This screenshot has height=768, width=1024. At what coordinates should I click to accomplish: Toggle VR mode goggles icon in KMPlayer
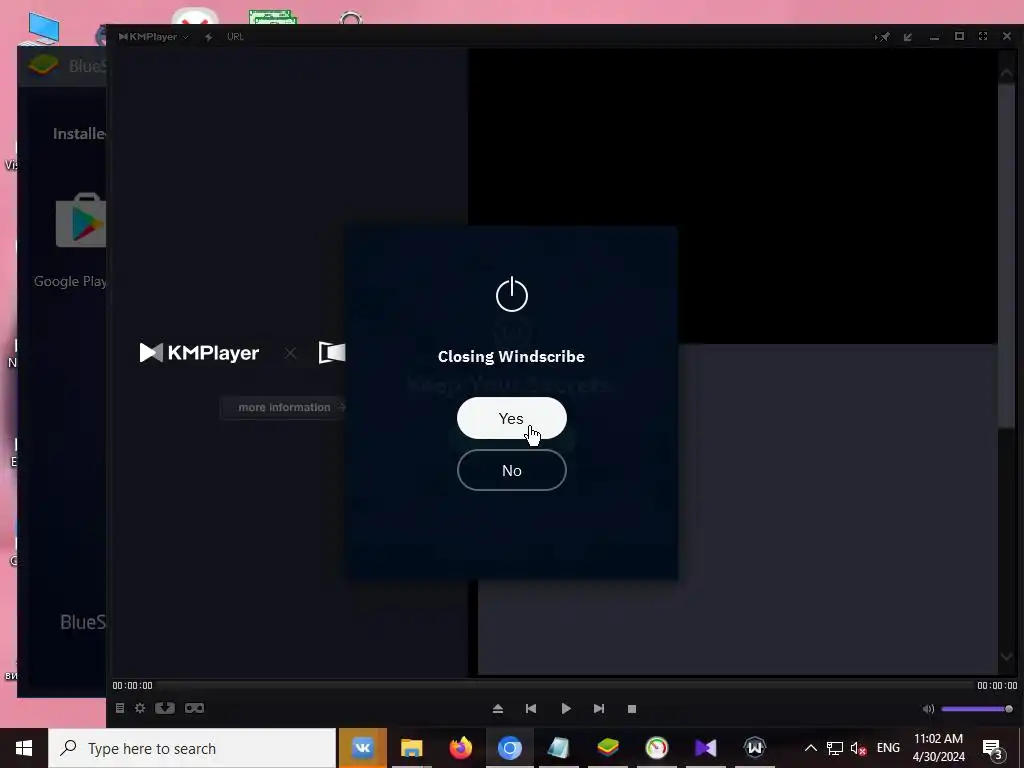pos(195,708)
